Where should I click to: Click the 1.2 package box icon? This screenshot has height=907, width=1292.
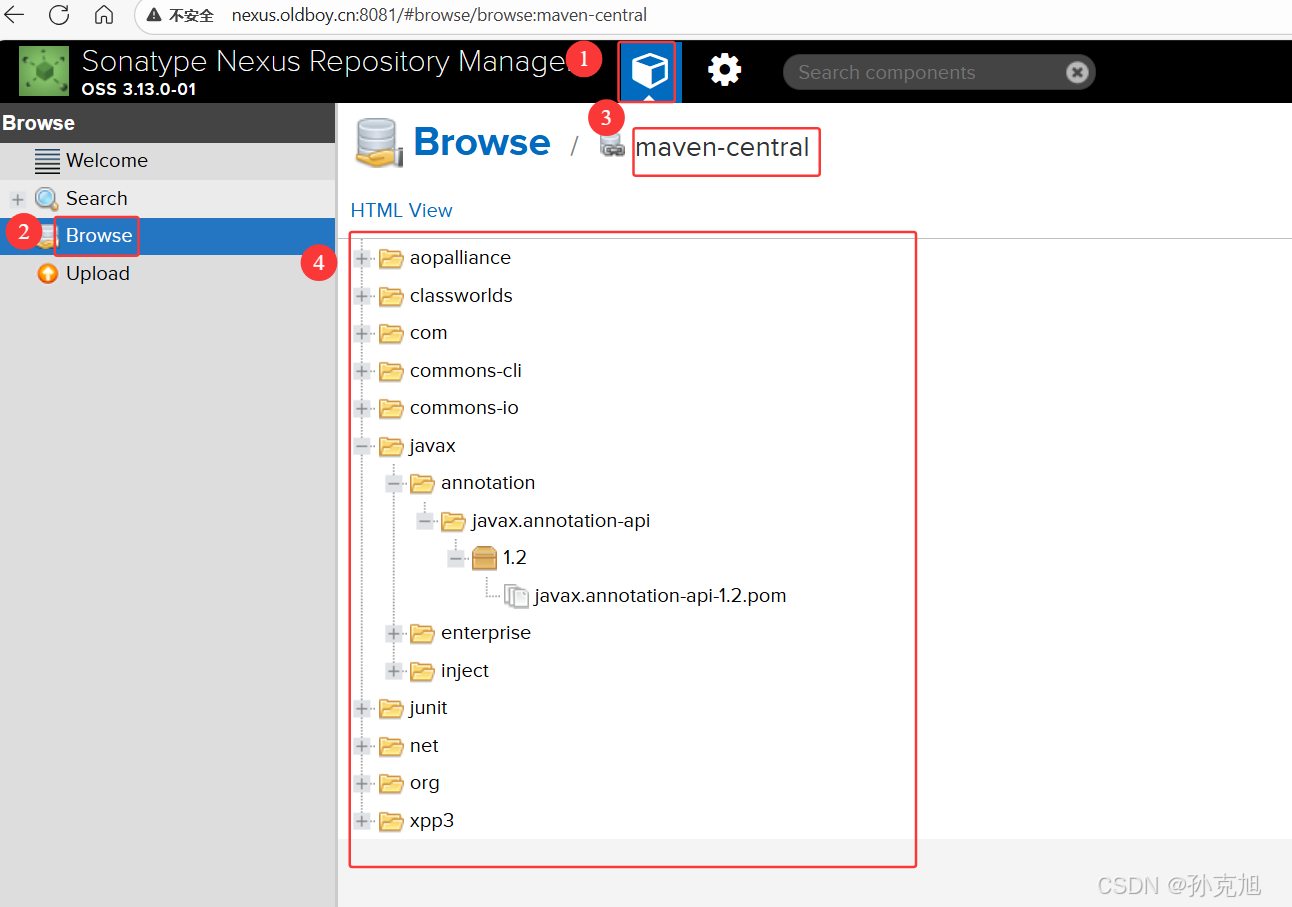coord(485,558)
